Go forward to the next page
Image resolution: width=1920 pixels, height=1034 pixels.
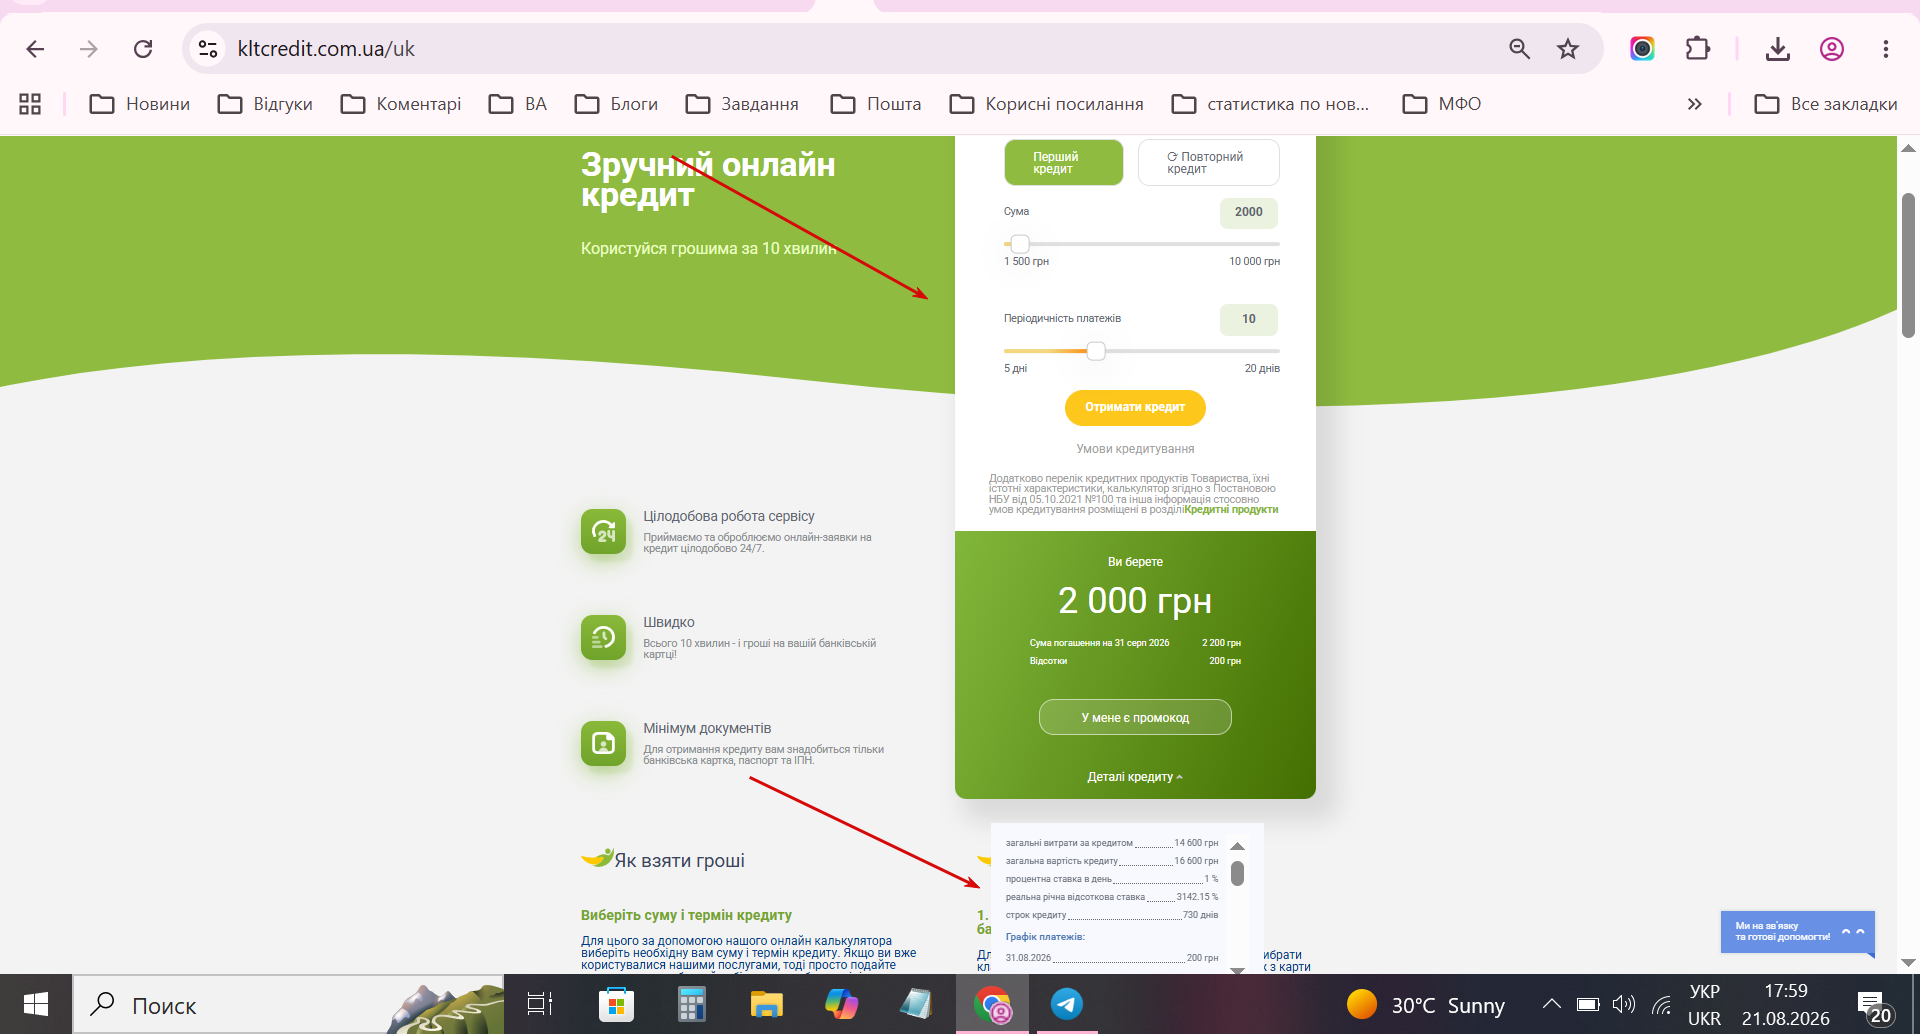[89, 49]
